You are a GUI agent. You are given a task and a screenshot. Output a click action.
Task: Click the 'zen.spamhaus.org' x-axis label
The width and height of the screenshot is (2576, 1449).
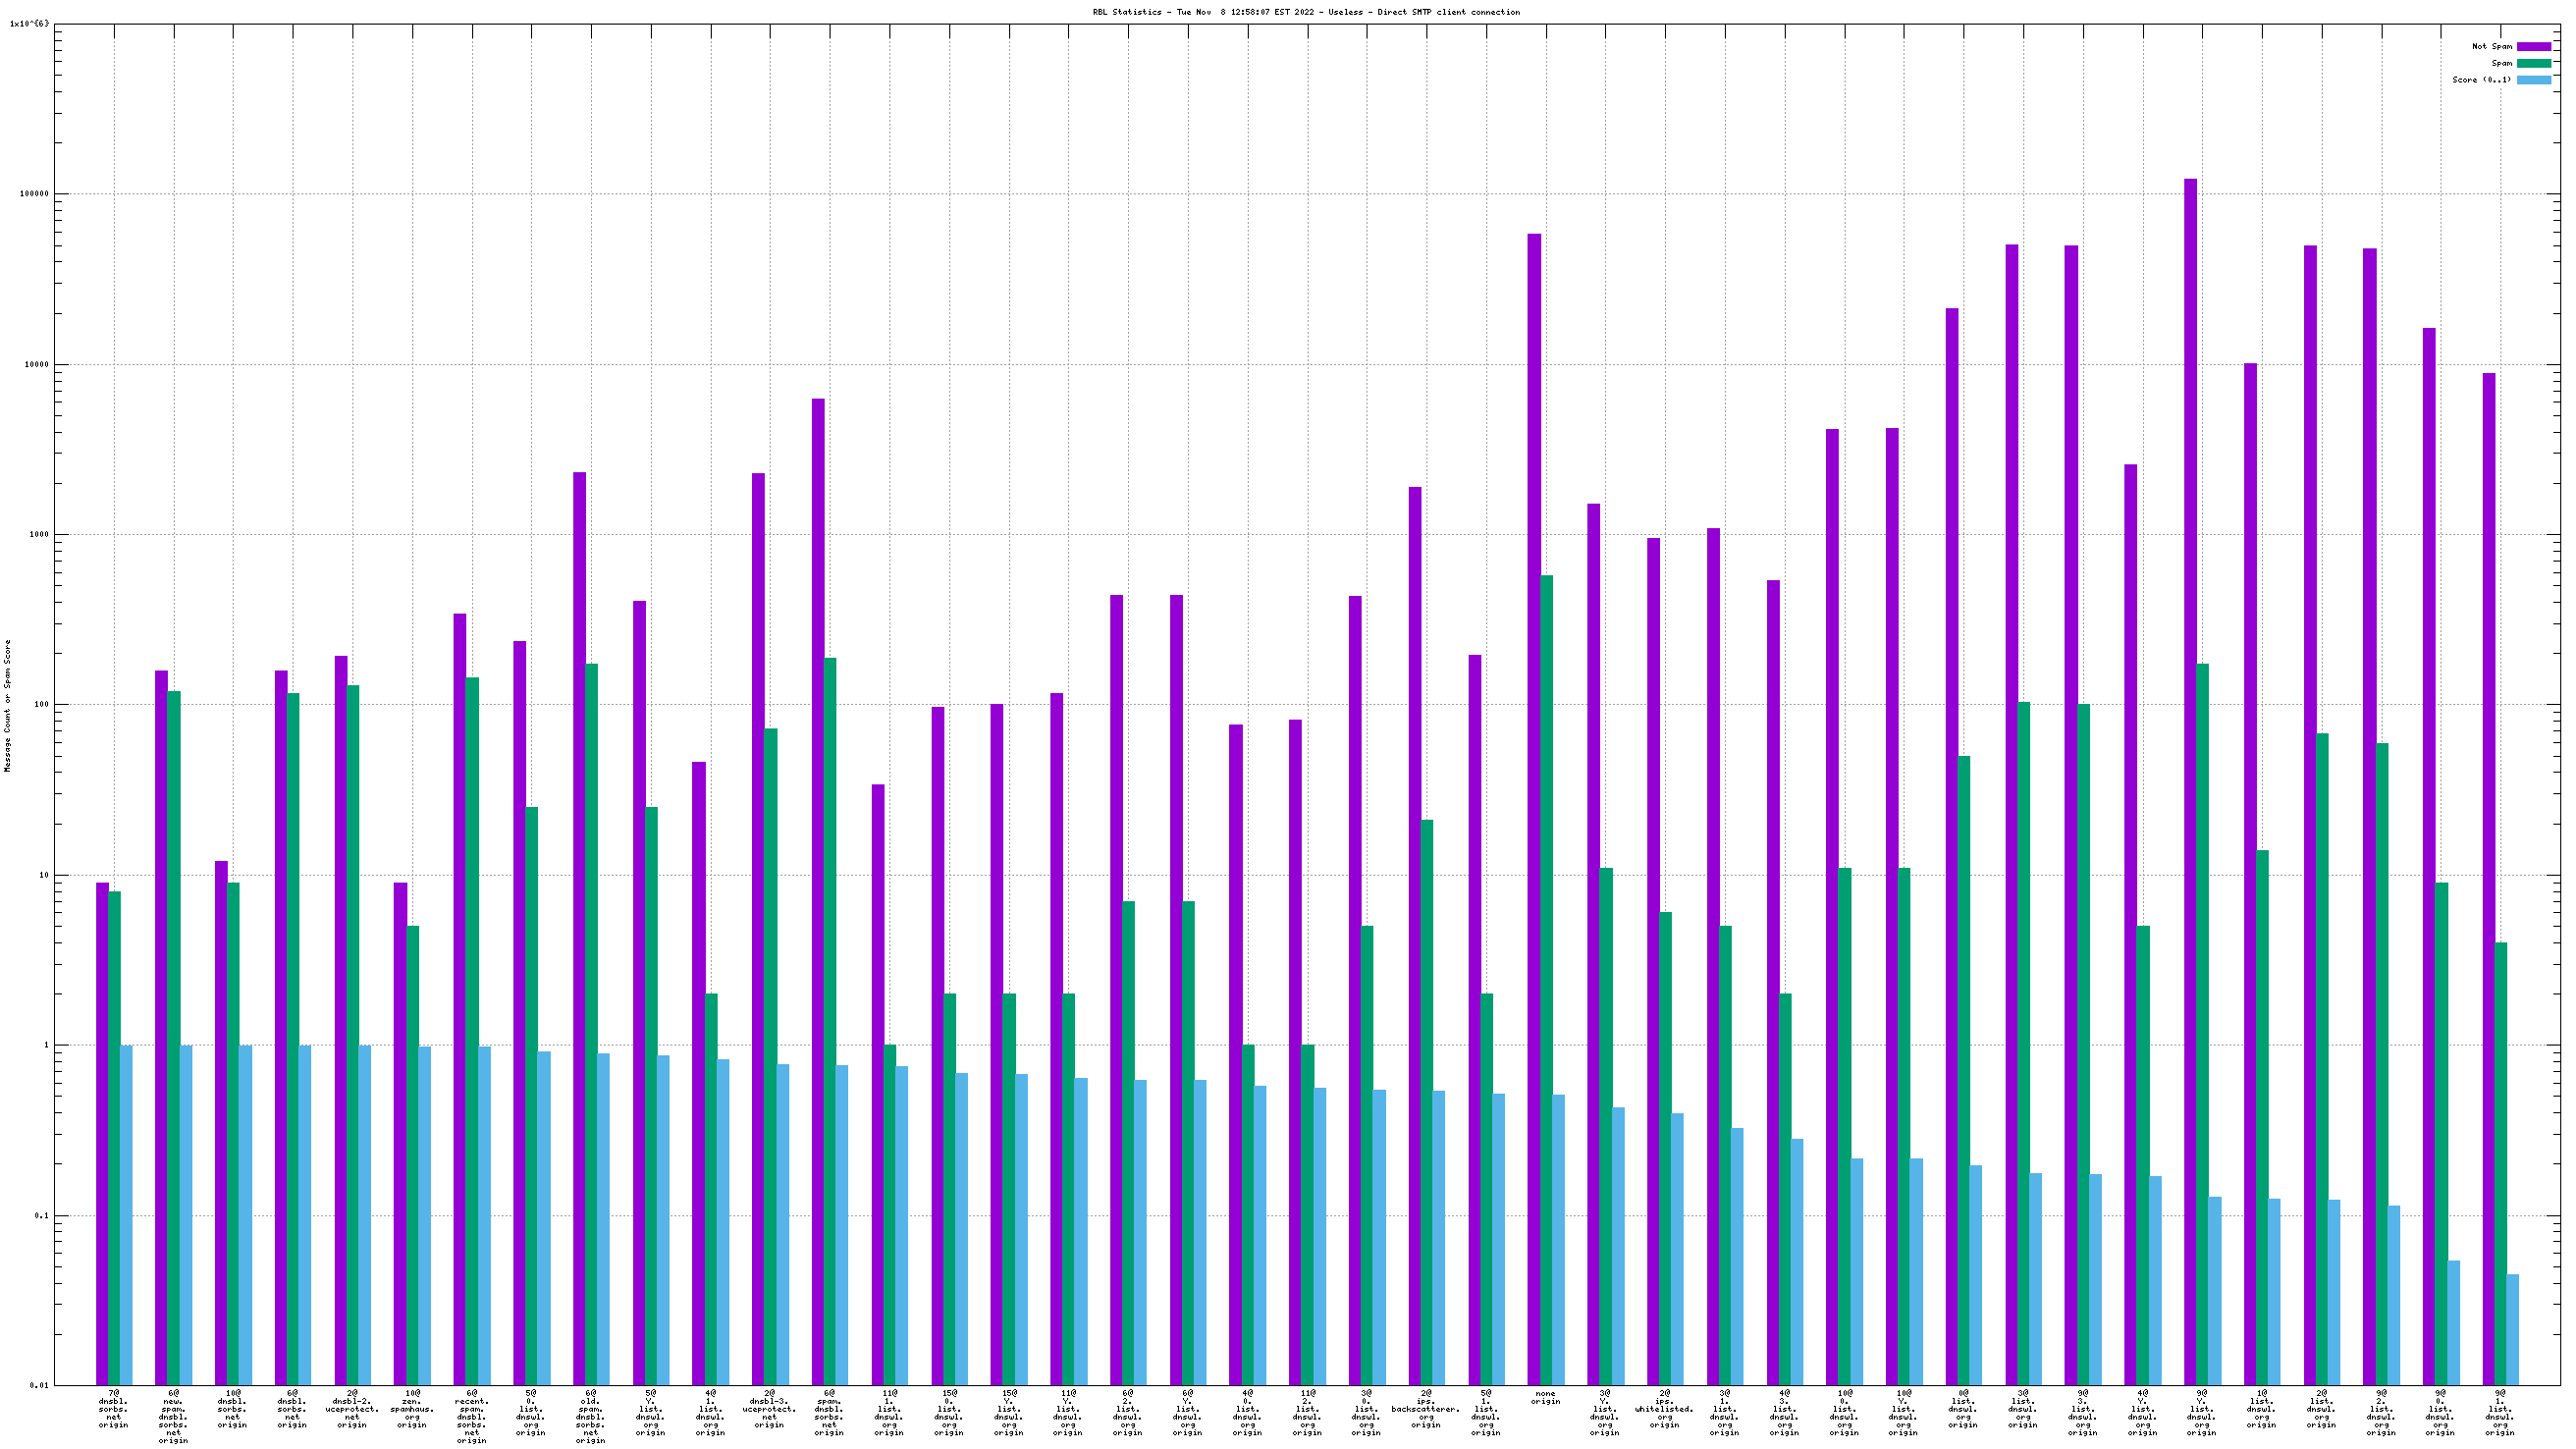click(x=412, y=1408)
